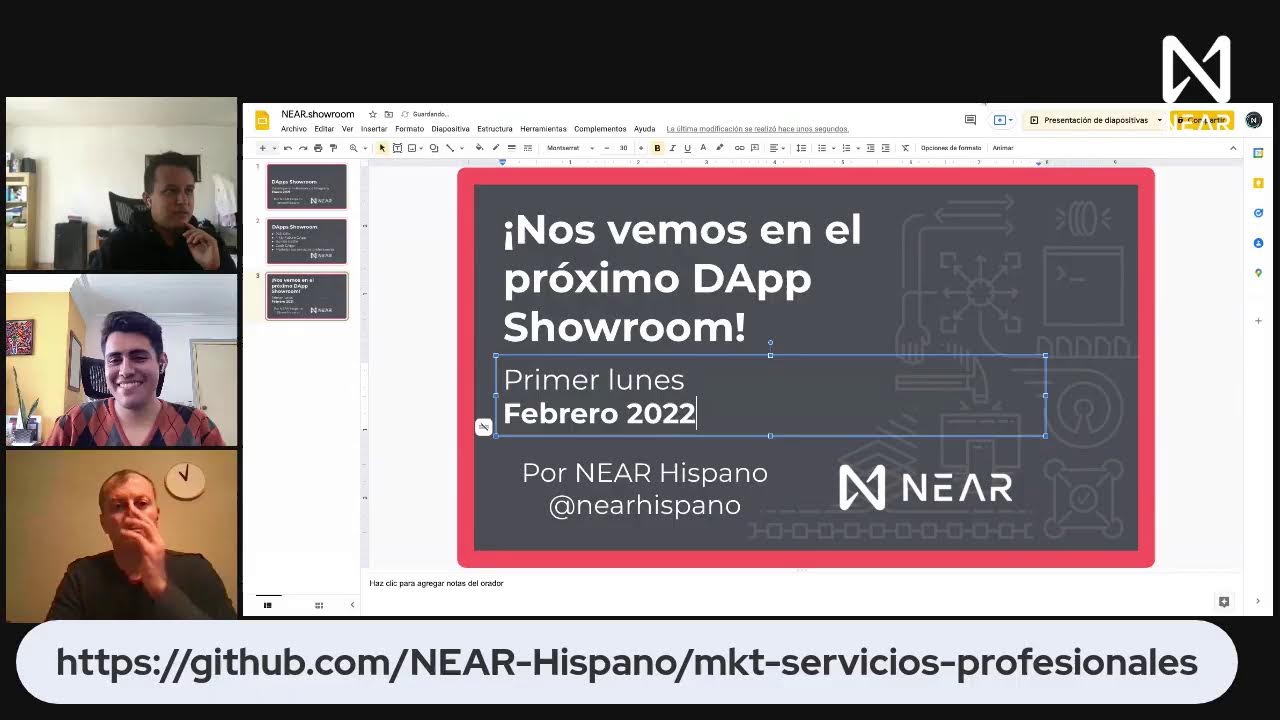
Task: Open the zoom level dropdown arrow
Action: [x=365, y=148]
